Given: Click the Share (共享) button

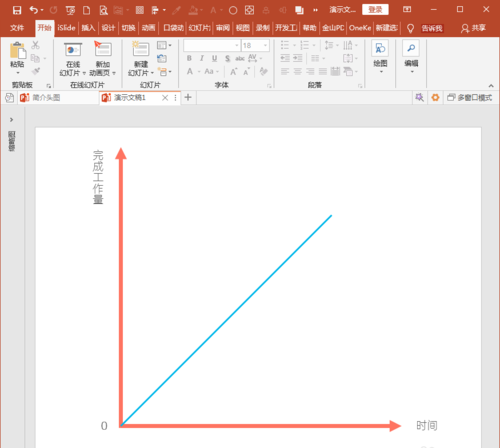Looking at the screenshot, I should pos(474,28).
